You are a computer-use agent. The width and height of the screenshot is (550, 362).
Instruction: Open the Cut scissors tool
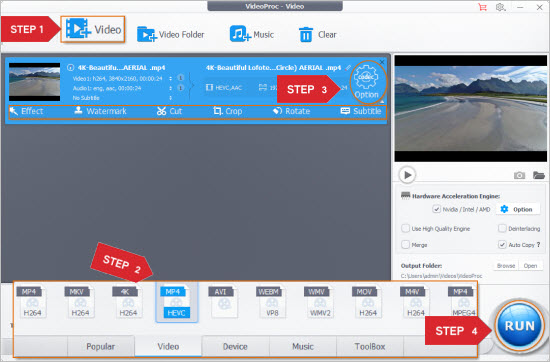coord(161,111)
